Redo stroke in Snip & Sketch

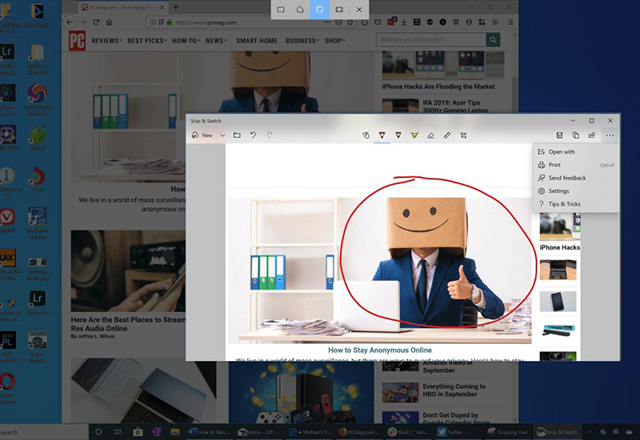(x=269, y=135)
